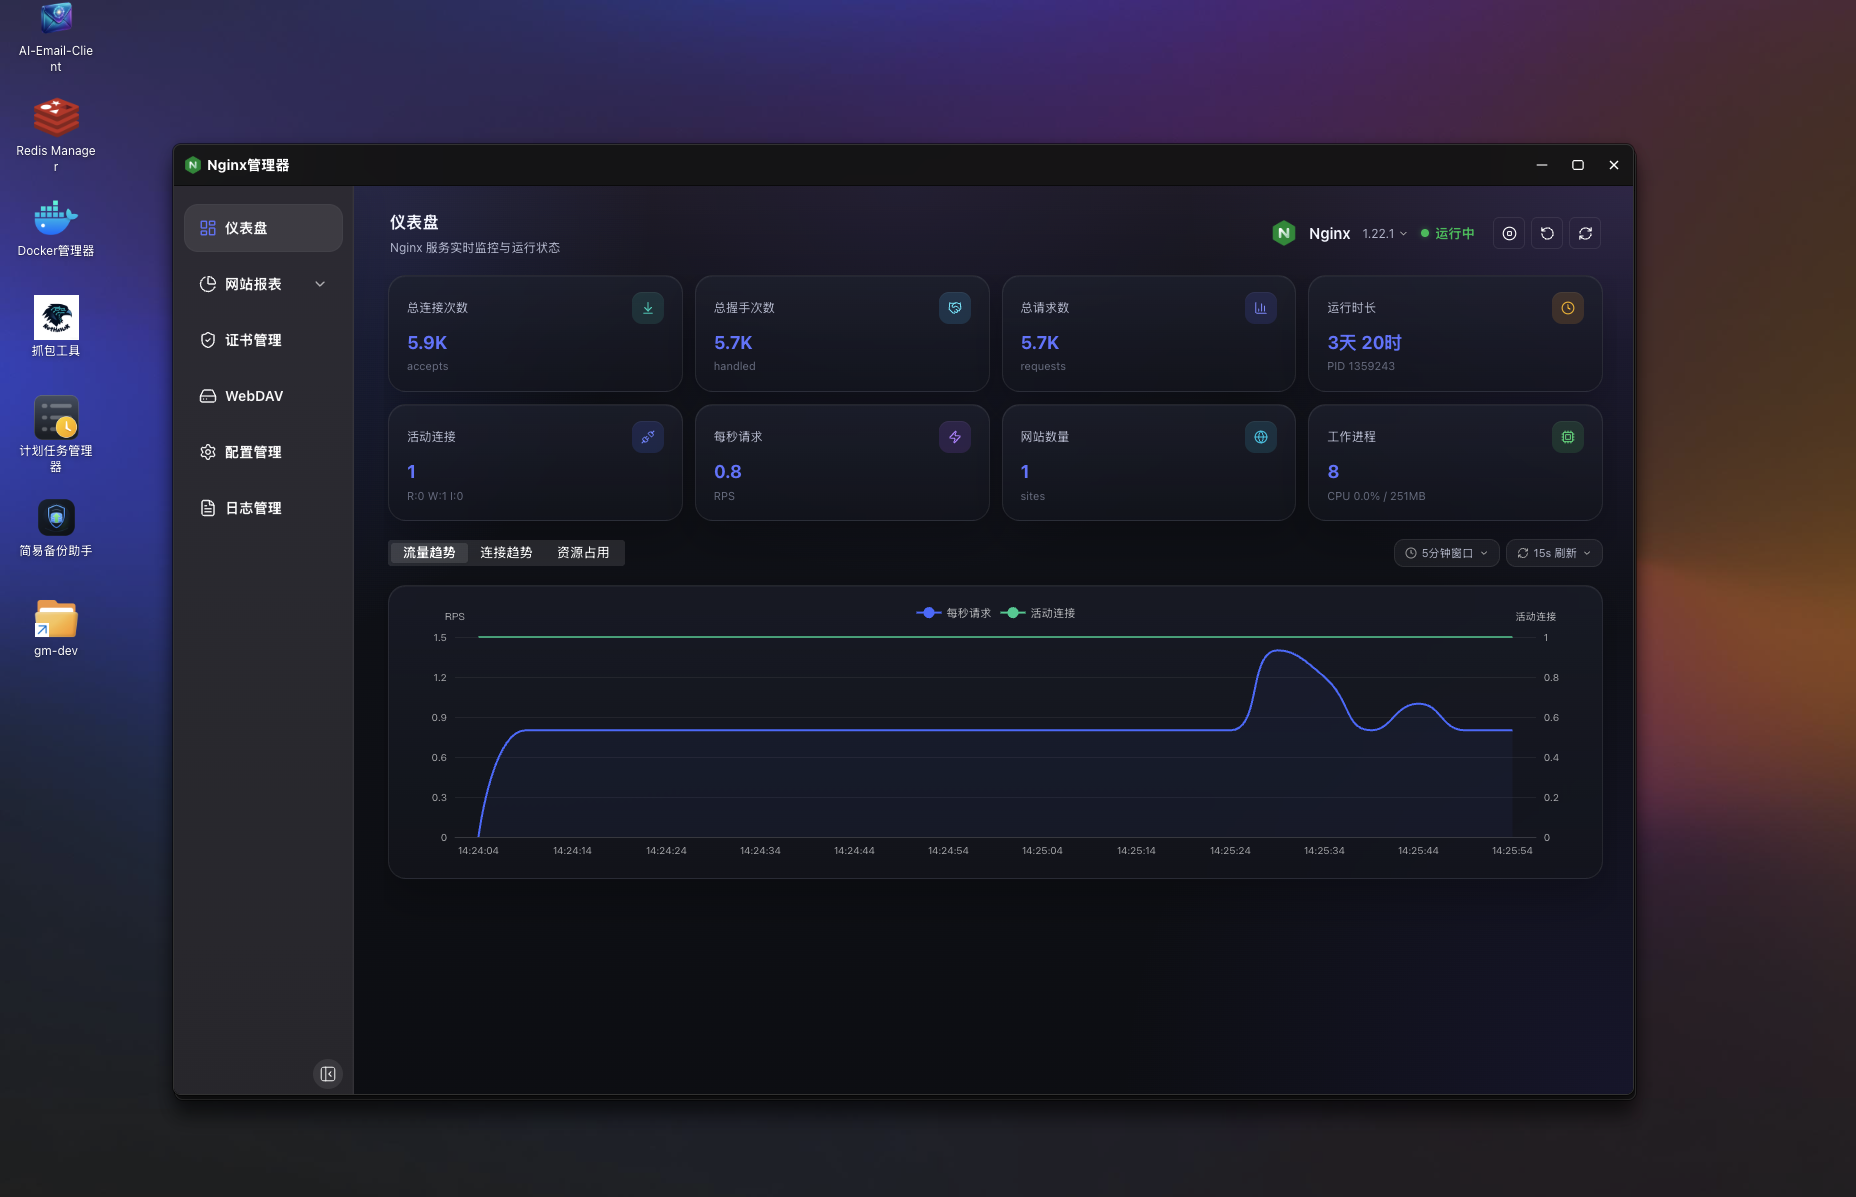Screen dimensions: 1856x1197
Task: Click the download icon on 总连接次数 card
Action: tap(648, 308)
